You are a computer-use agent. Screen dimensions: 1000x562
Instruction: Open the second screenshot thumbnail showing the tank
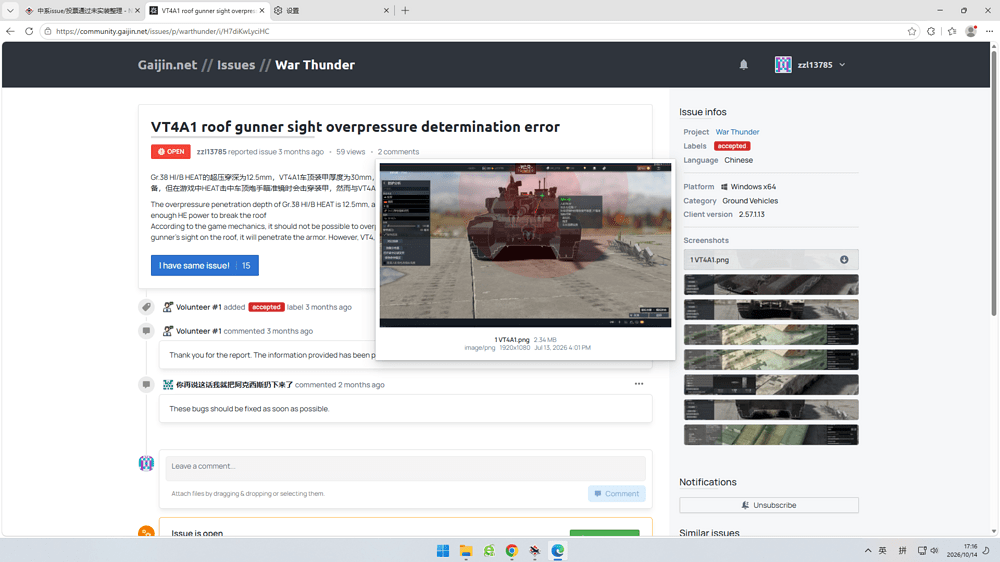tap(770, 309)
